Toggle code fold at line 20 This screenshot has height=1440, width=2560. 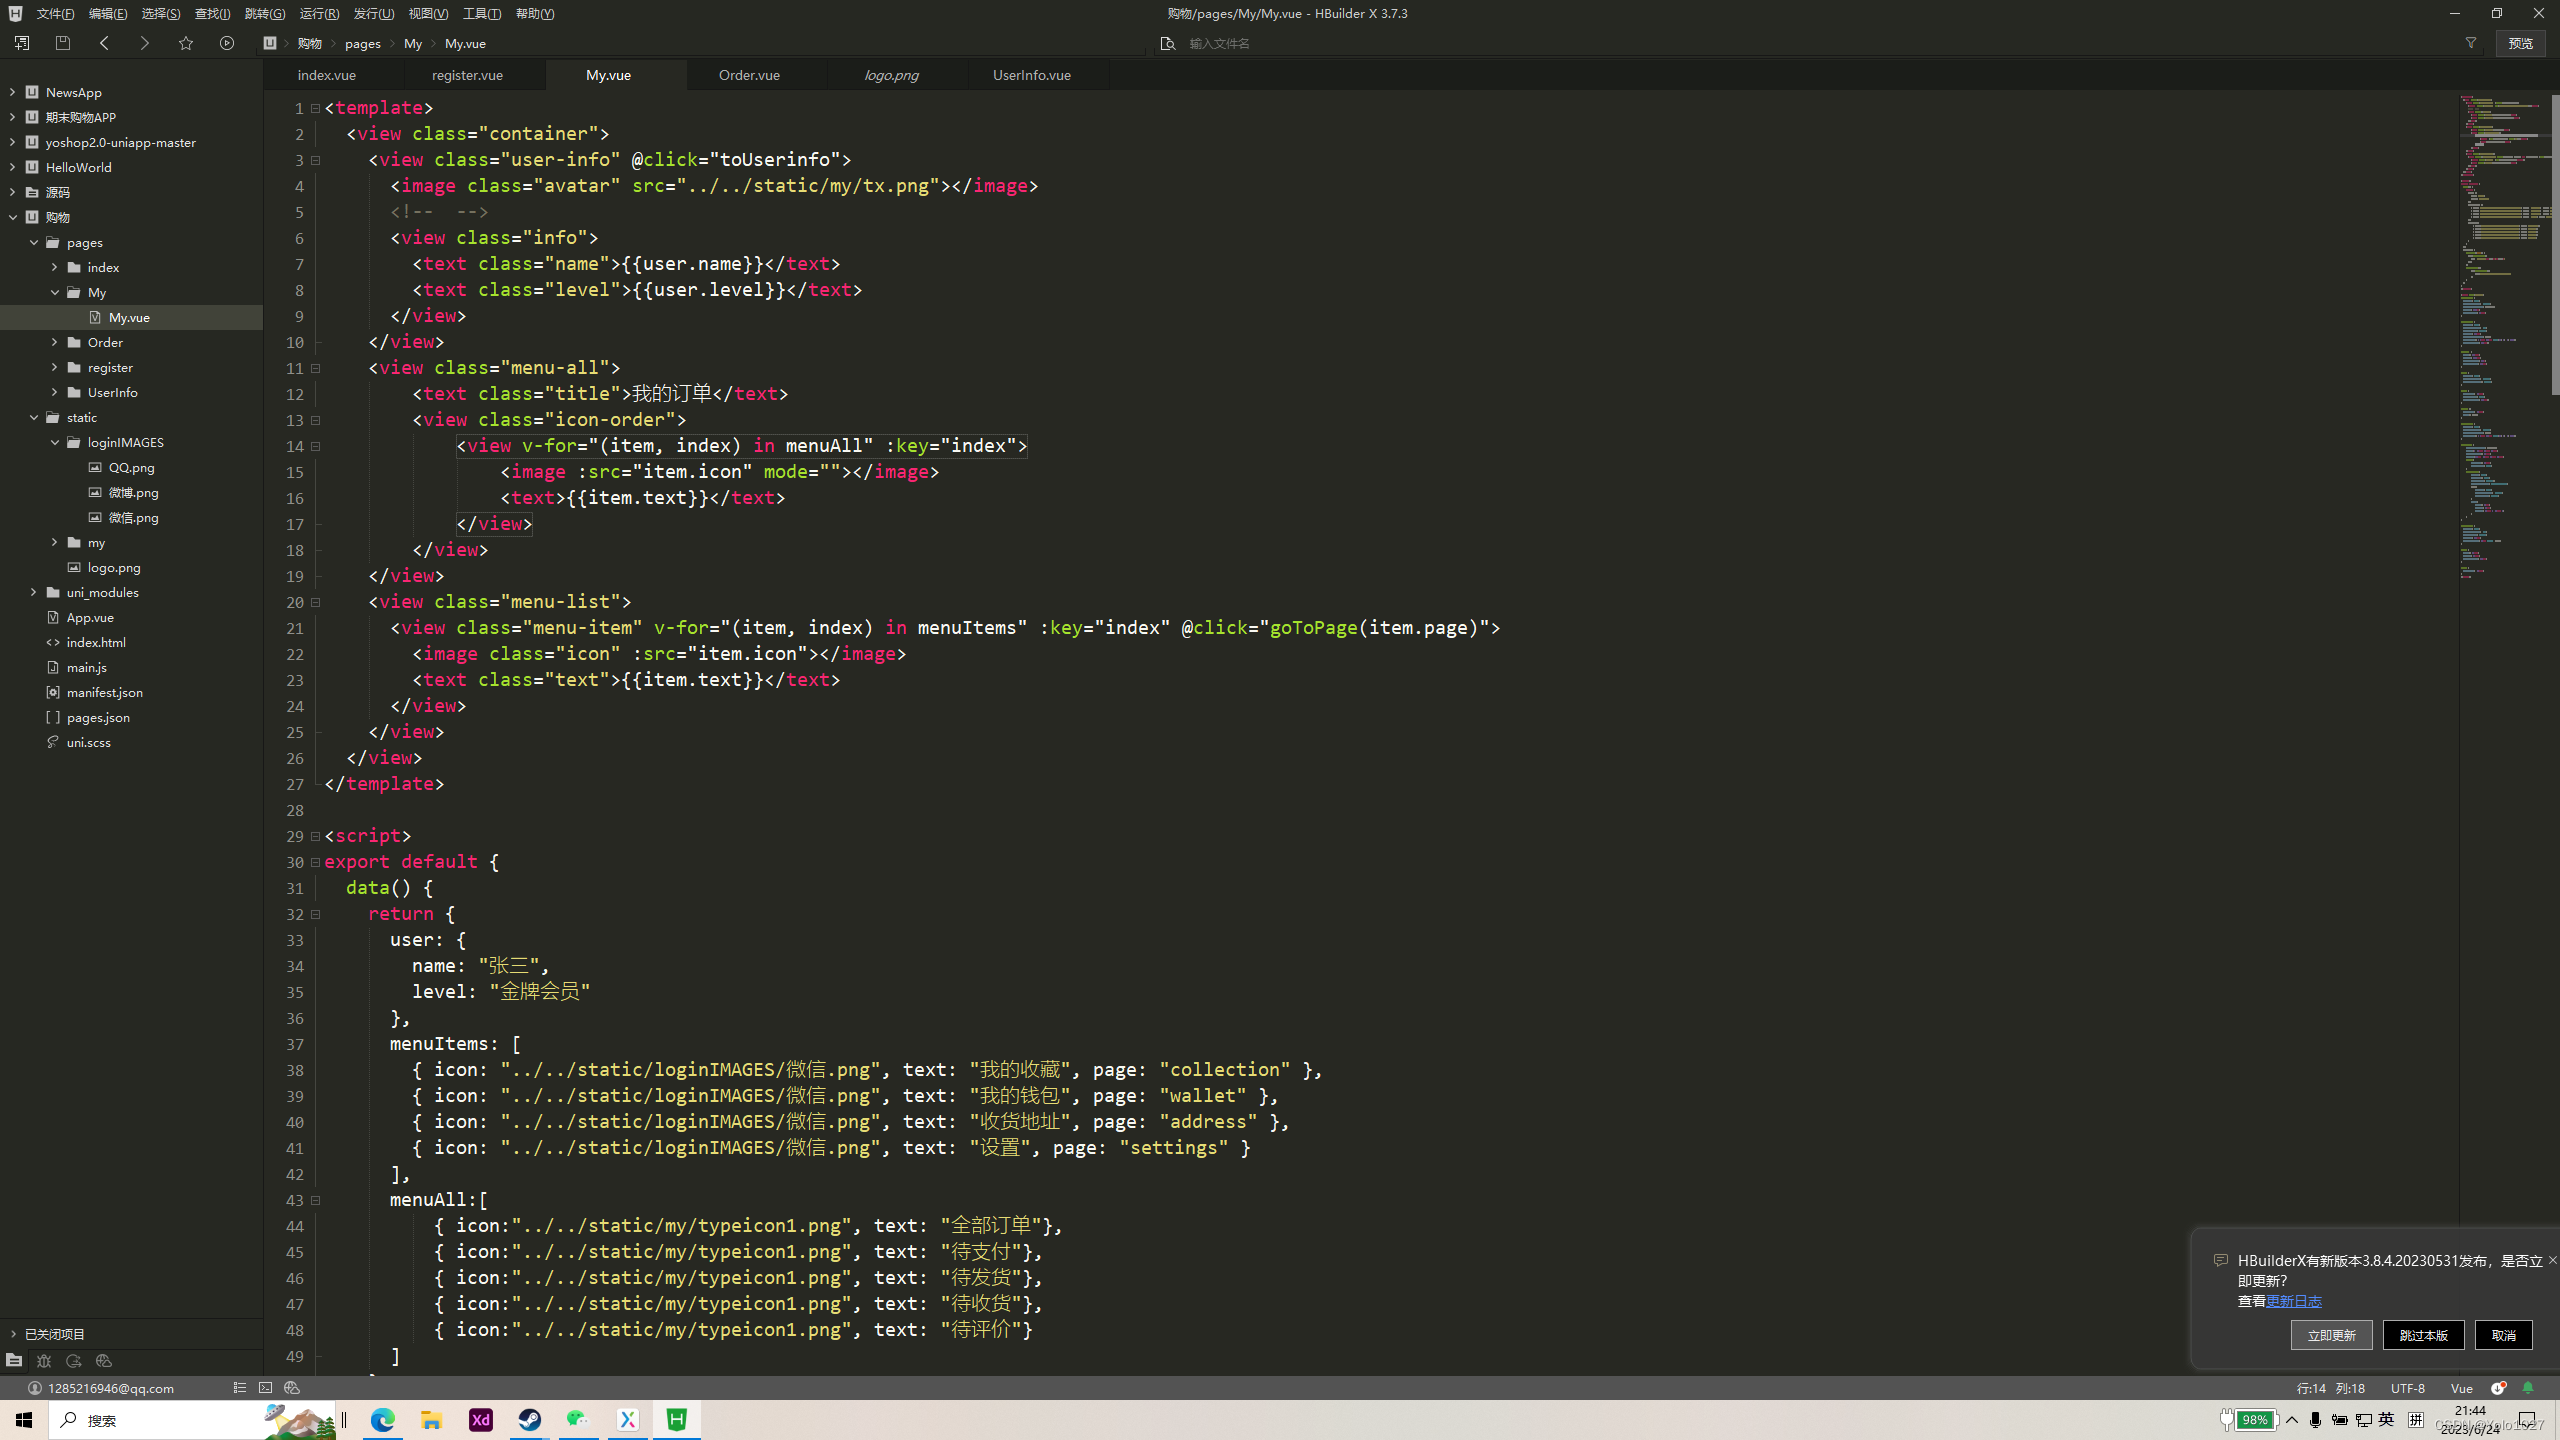[x=316, y=602]
